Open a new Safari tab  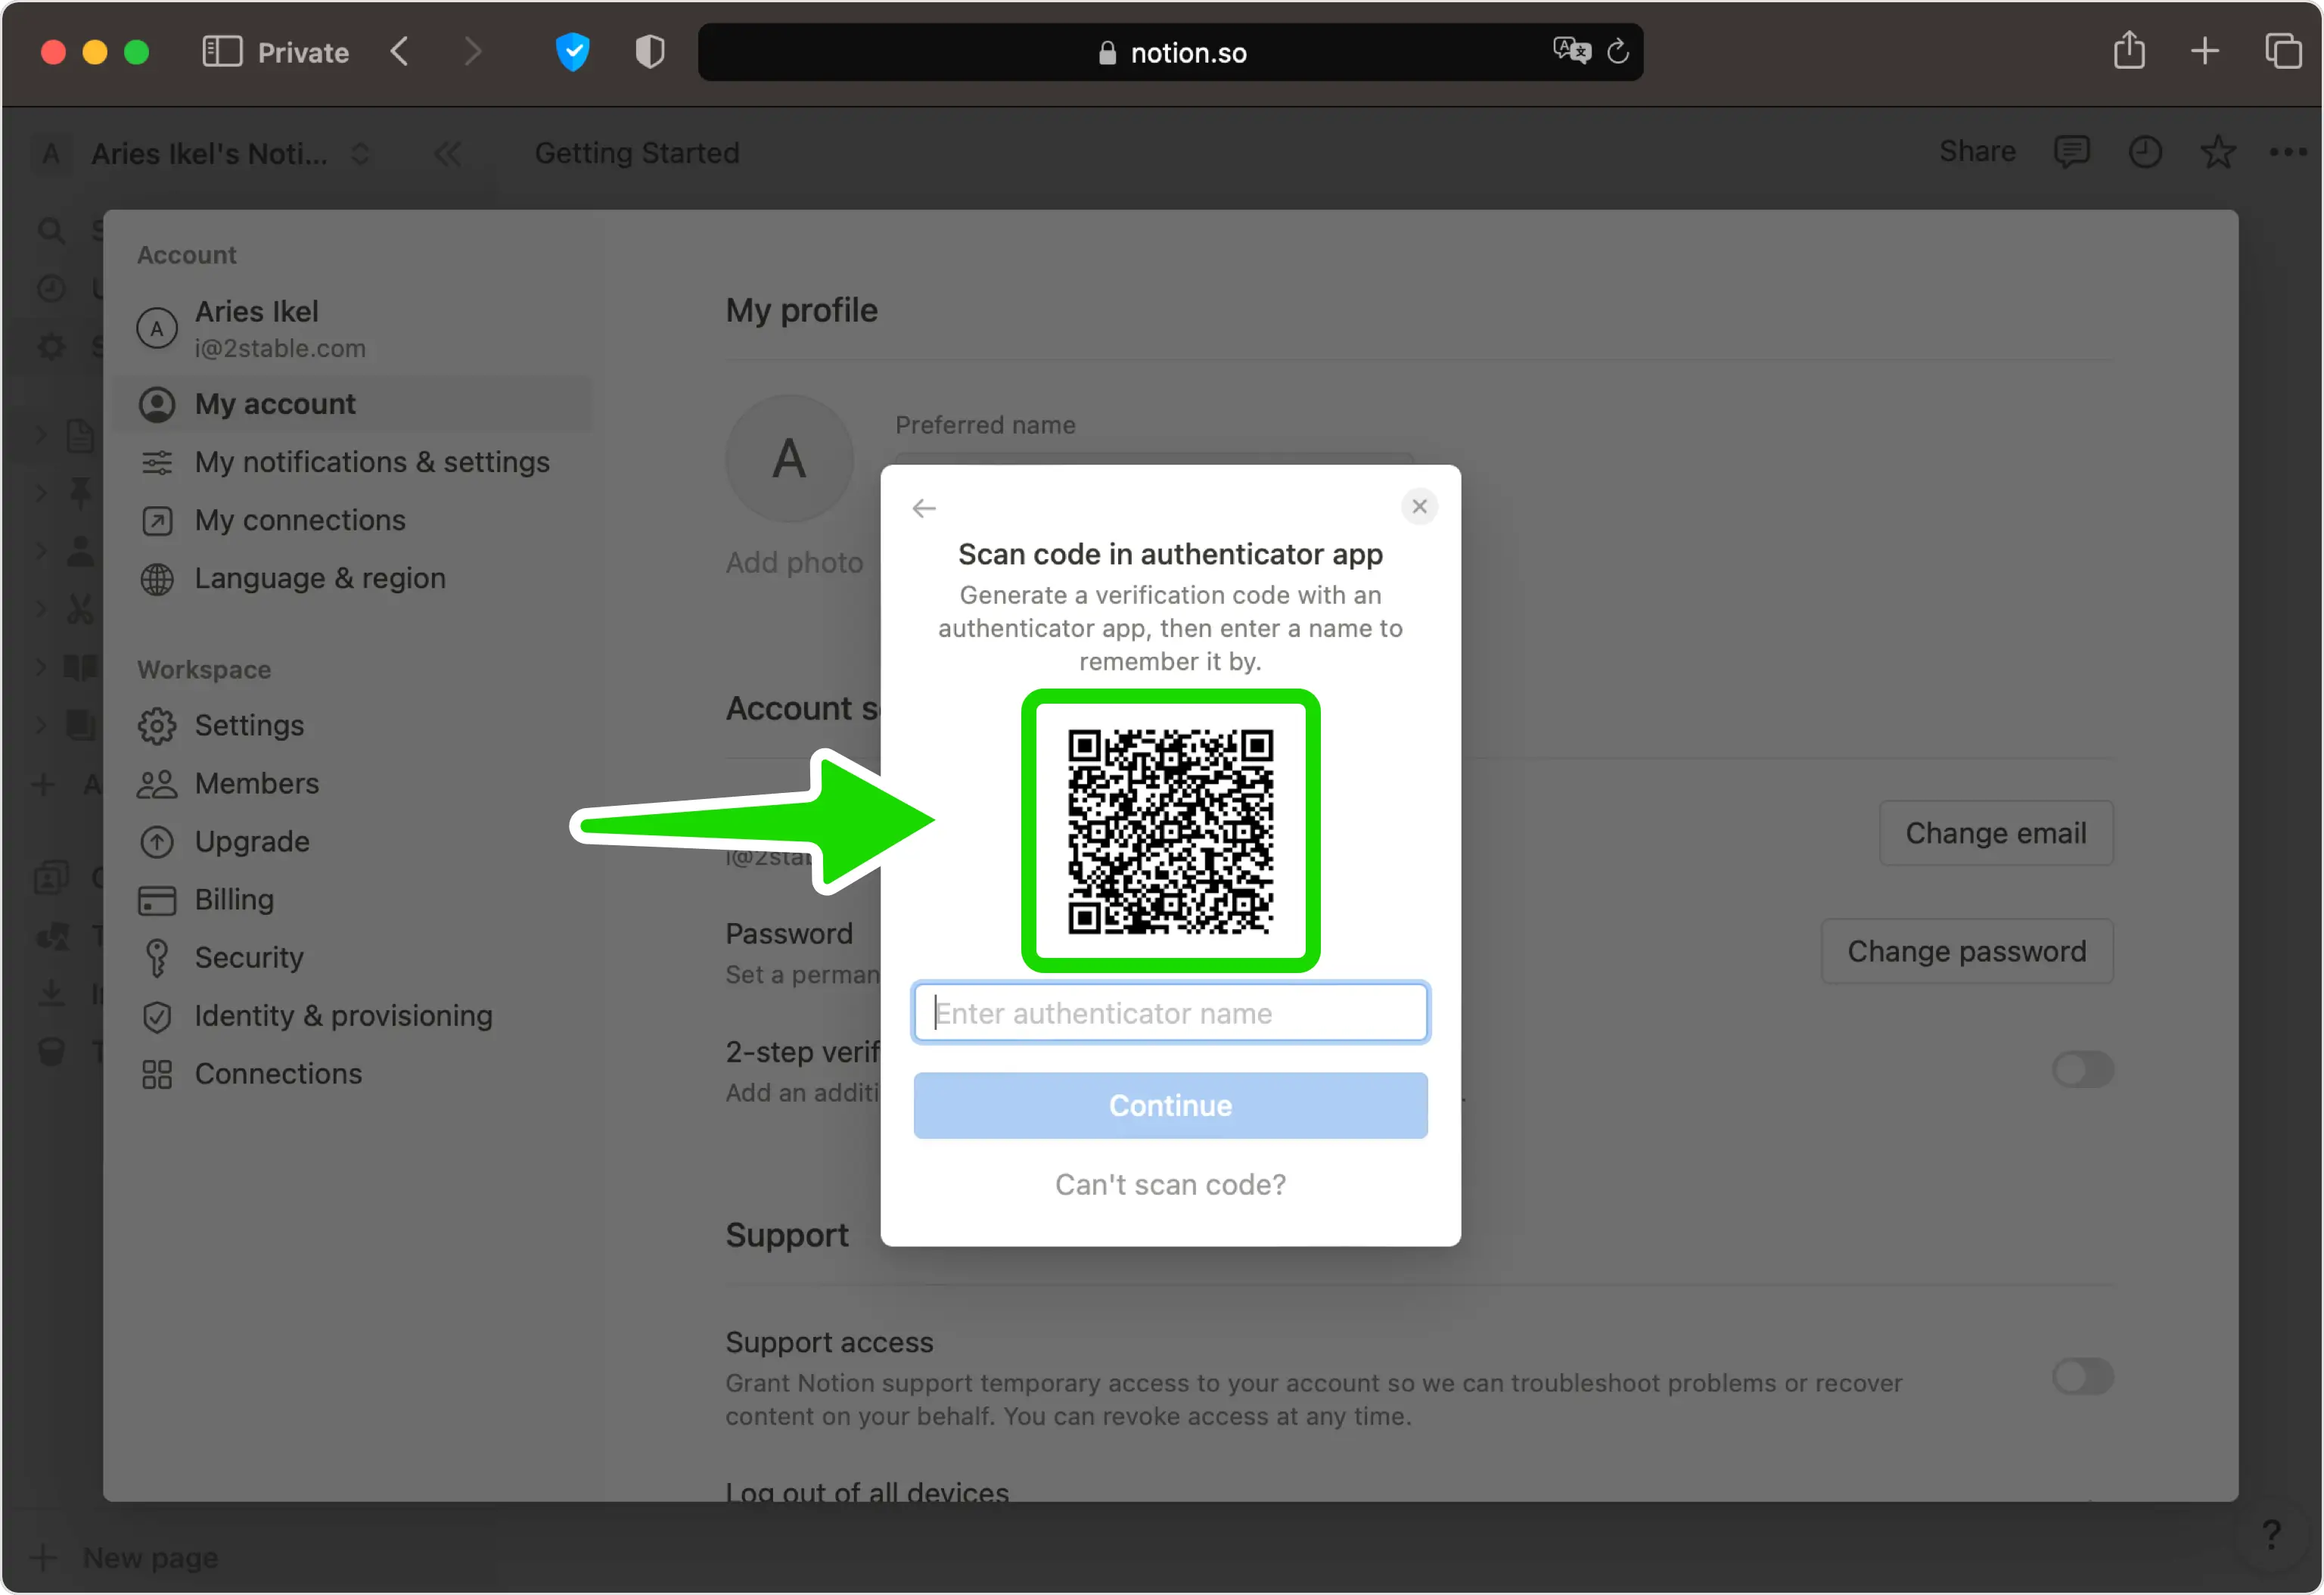[x=2204, y=51]
